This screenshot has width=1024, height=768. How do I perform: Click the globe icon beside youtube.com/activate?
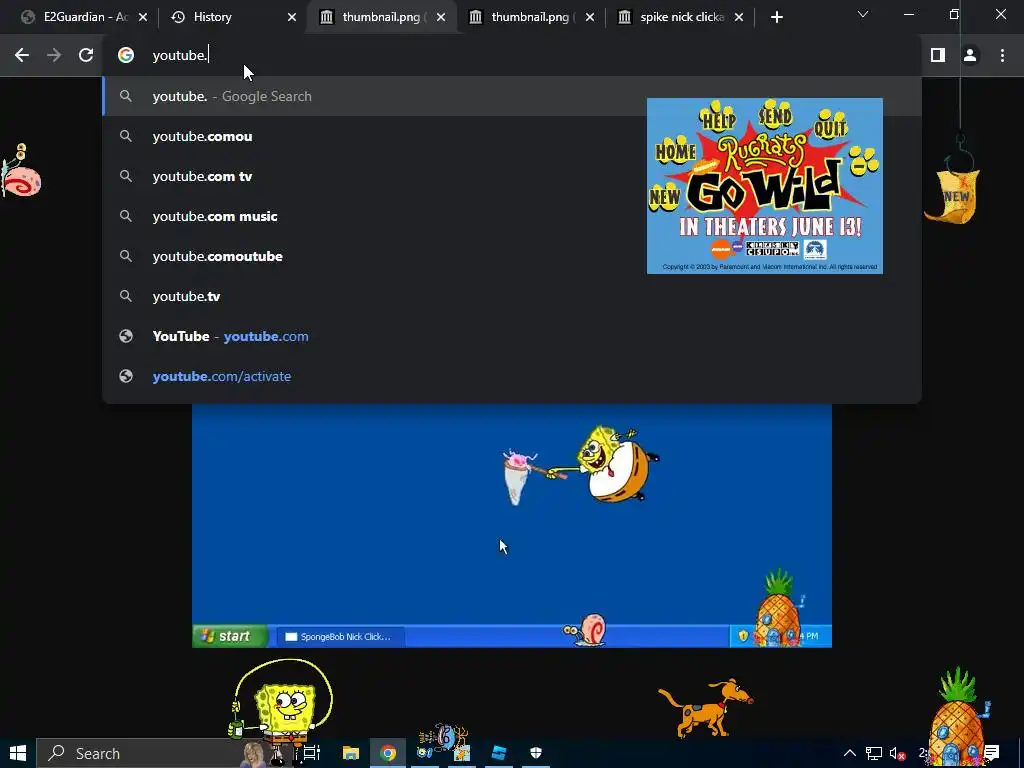[126, 376]
